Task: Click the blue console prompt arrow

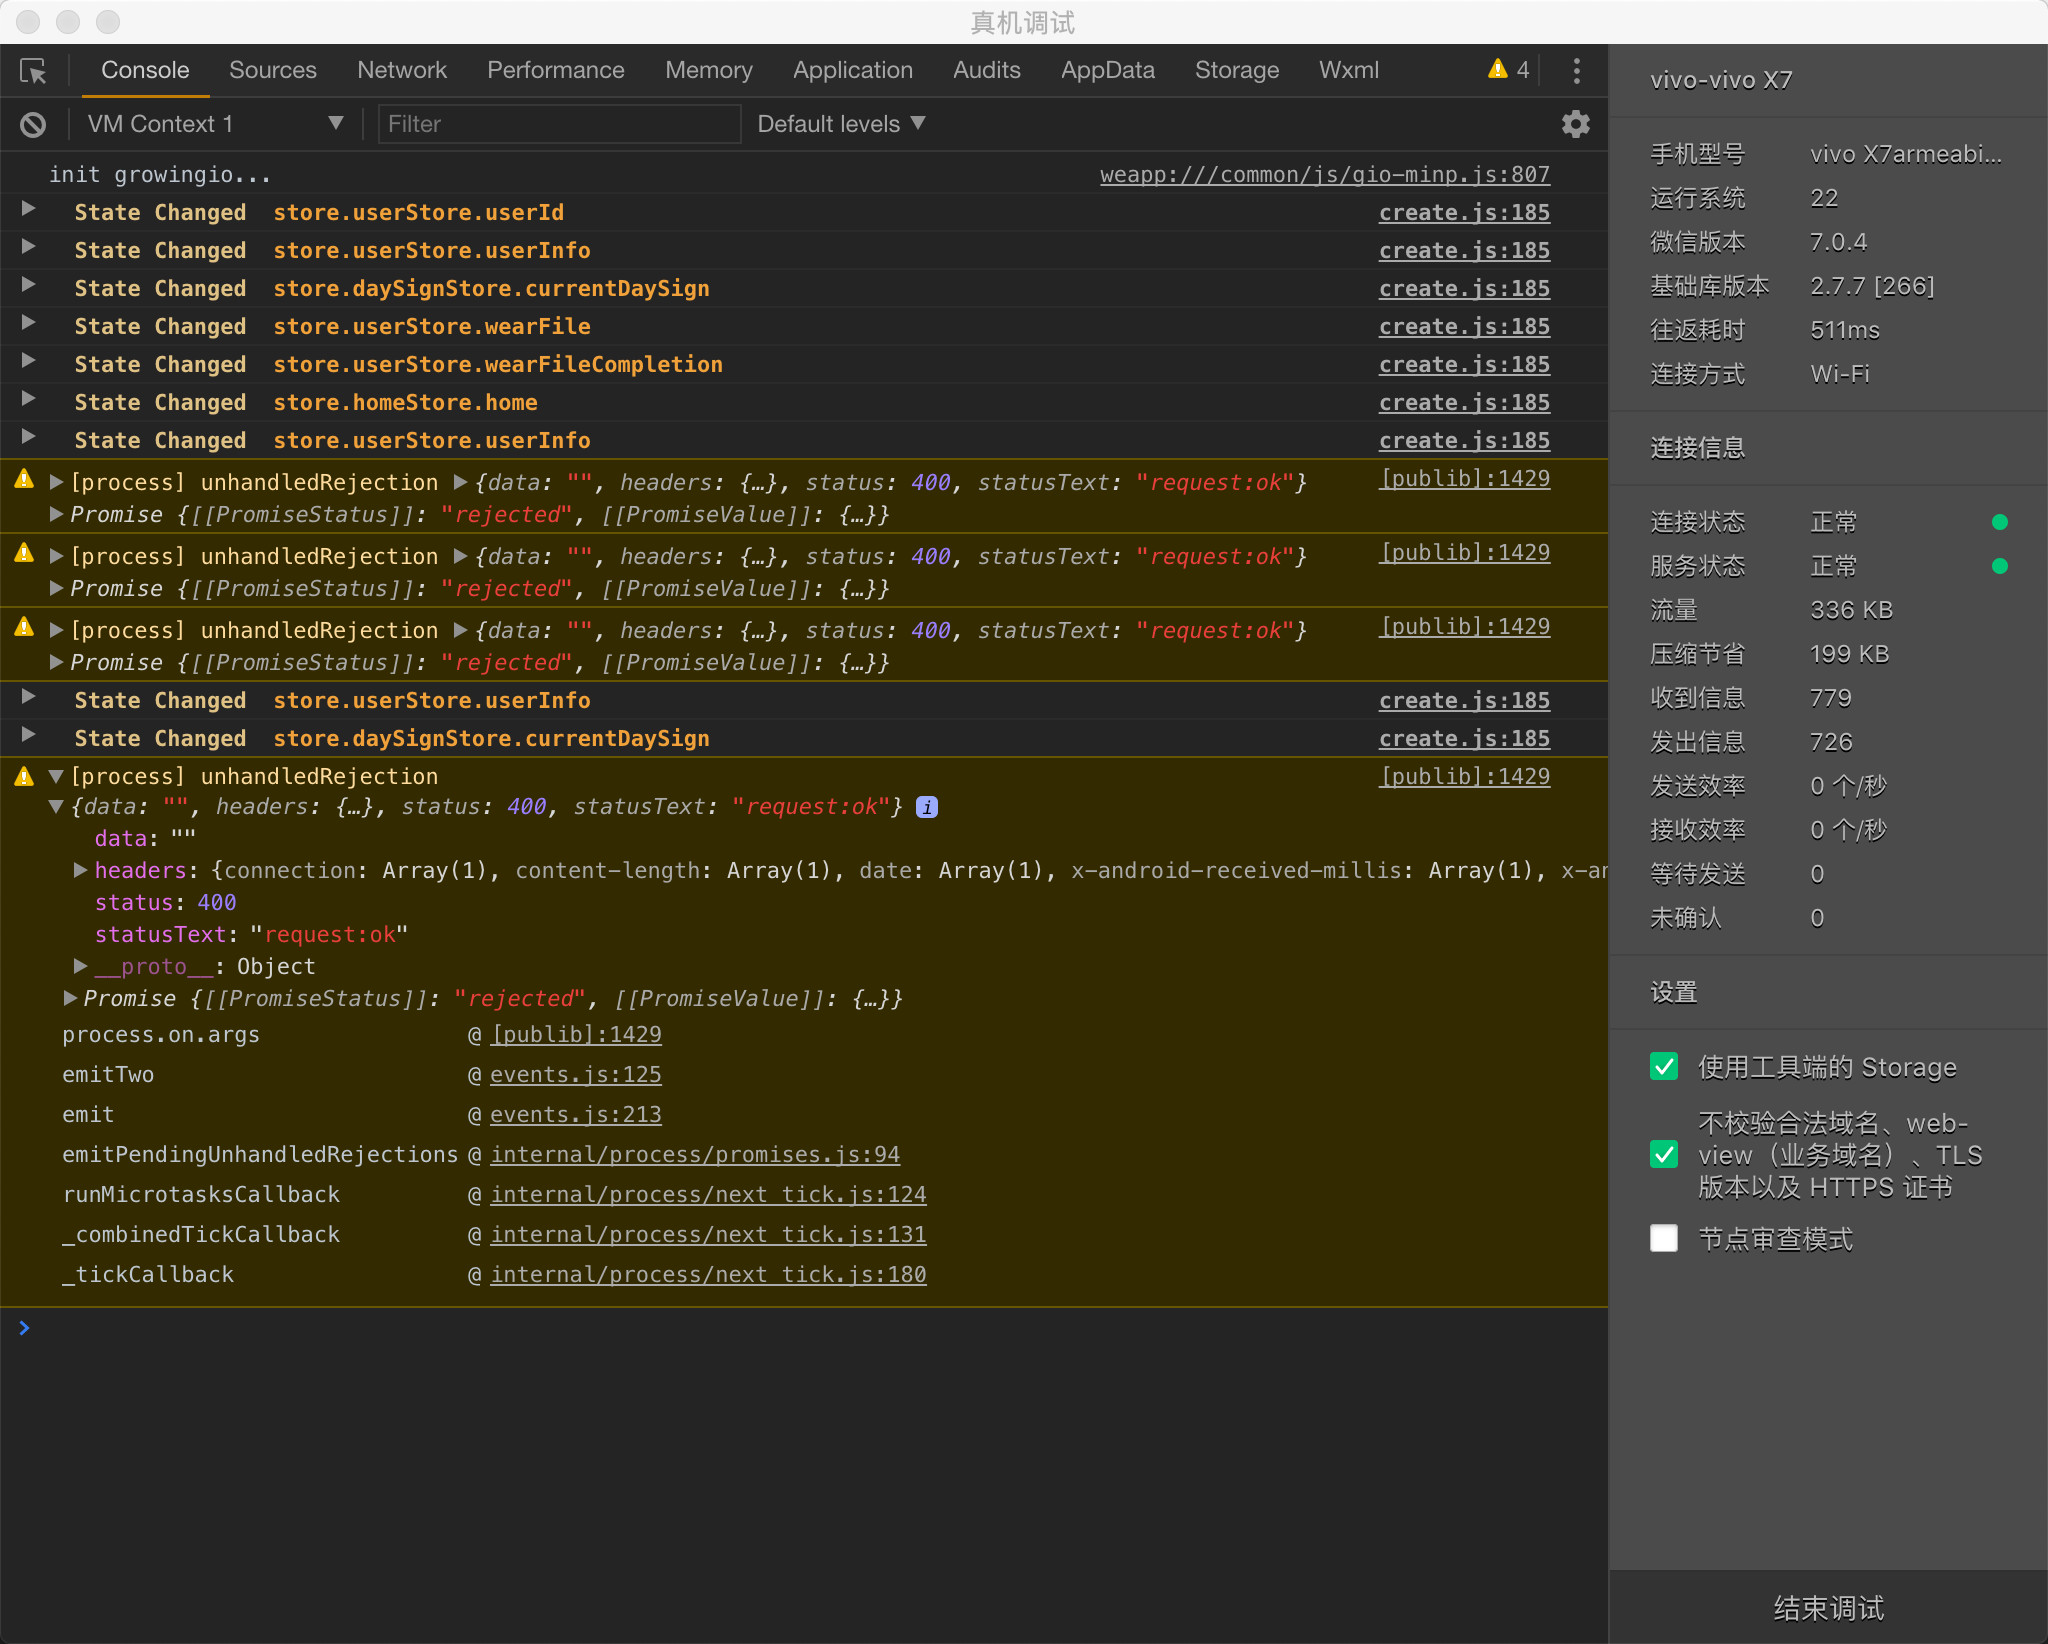Action: pyautogui.click(x=25, y=1328)
